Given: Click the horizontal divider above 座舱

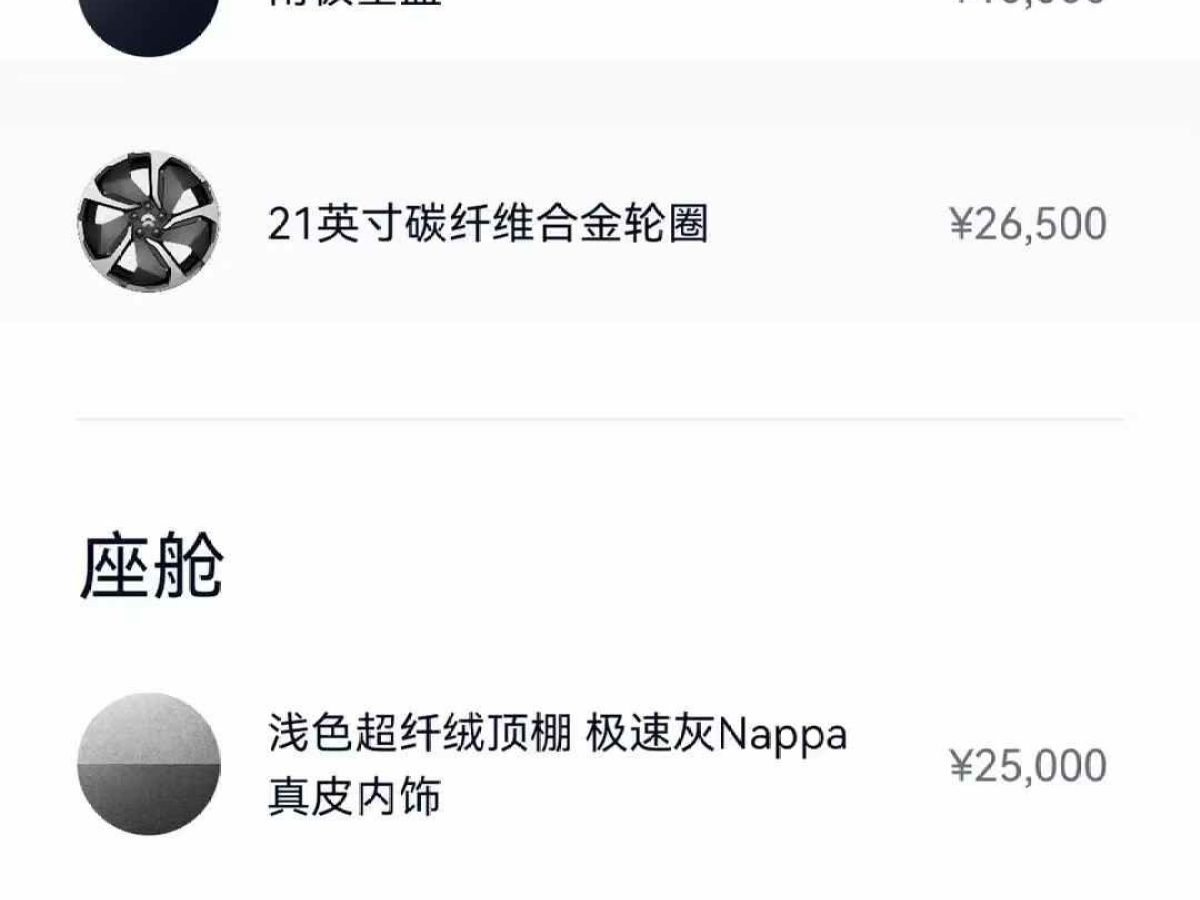Looking at the screenshot, I should click(x=600, y=419).
